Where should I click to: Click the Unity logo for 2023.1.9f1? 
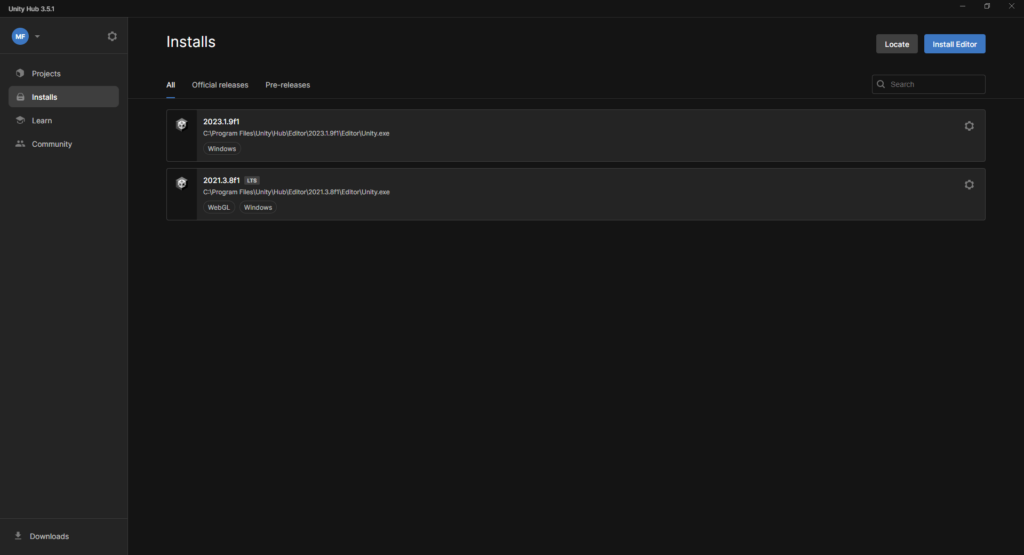coord(181,125)
